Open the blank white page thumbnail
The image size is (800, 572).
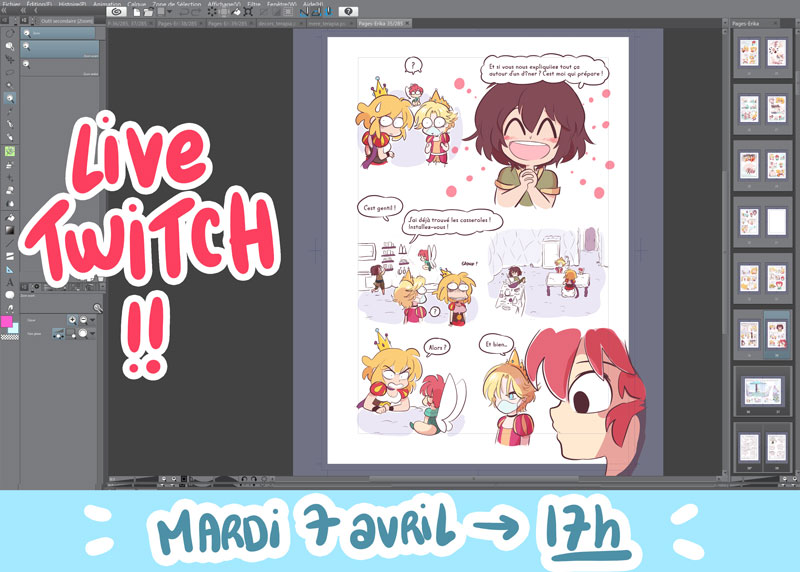777,222
